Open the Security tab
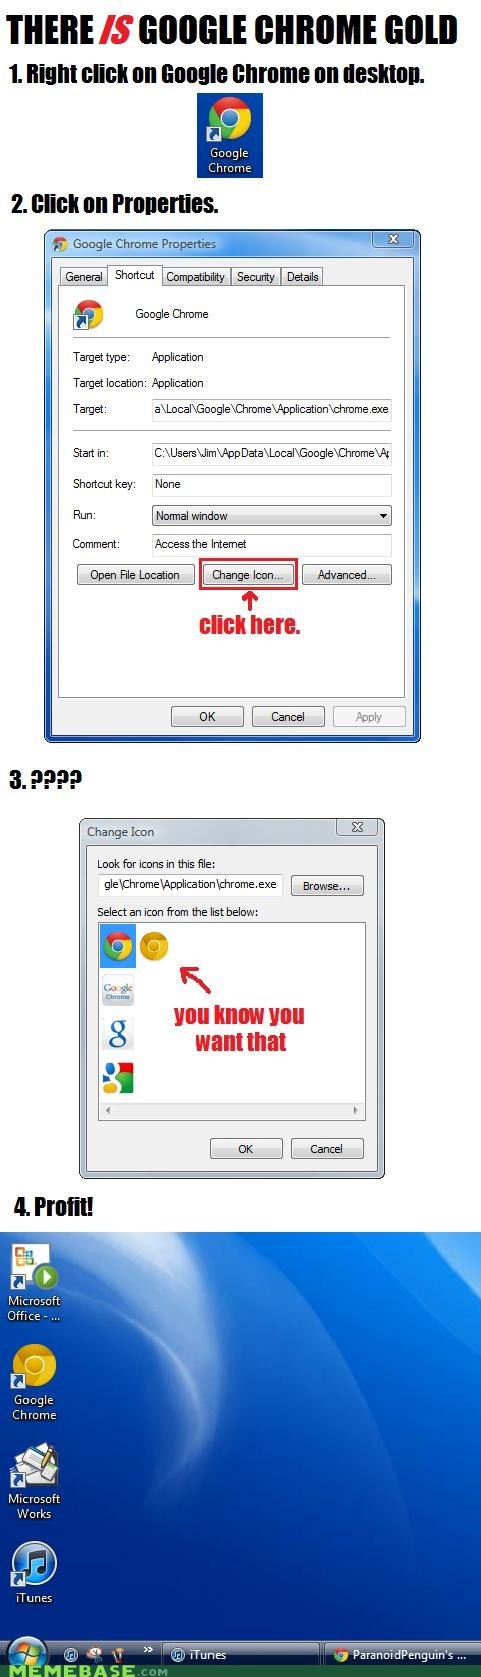481x1677 pixels. pos(255,277)
